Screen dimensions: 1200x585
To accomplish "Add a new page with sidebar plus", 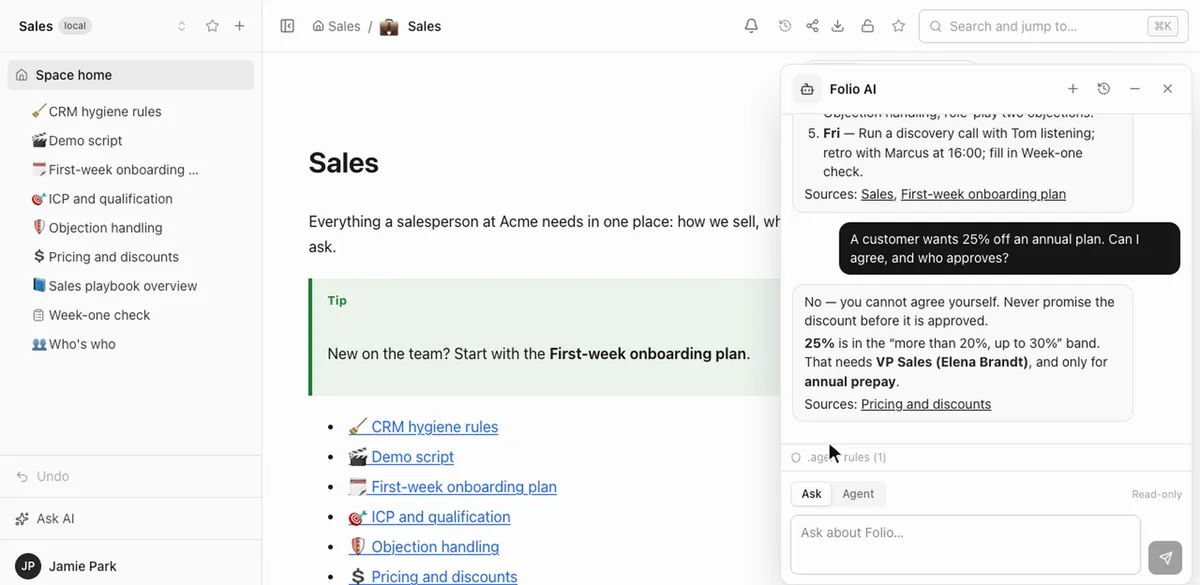I will pyautogui.click(x=240, y=26).
